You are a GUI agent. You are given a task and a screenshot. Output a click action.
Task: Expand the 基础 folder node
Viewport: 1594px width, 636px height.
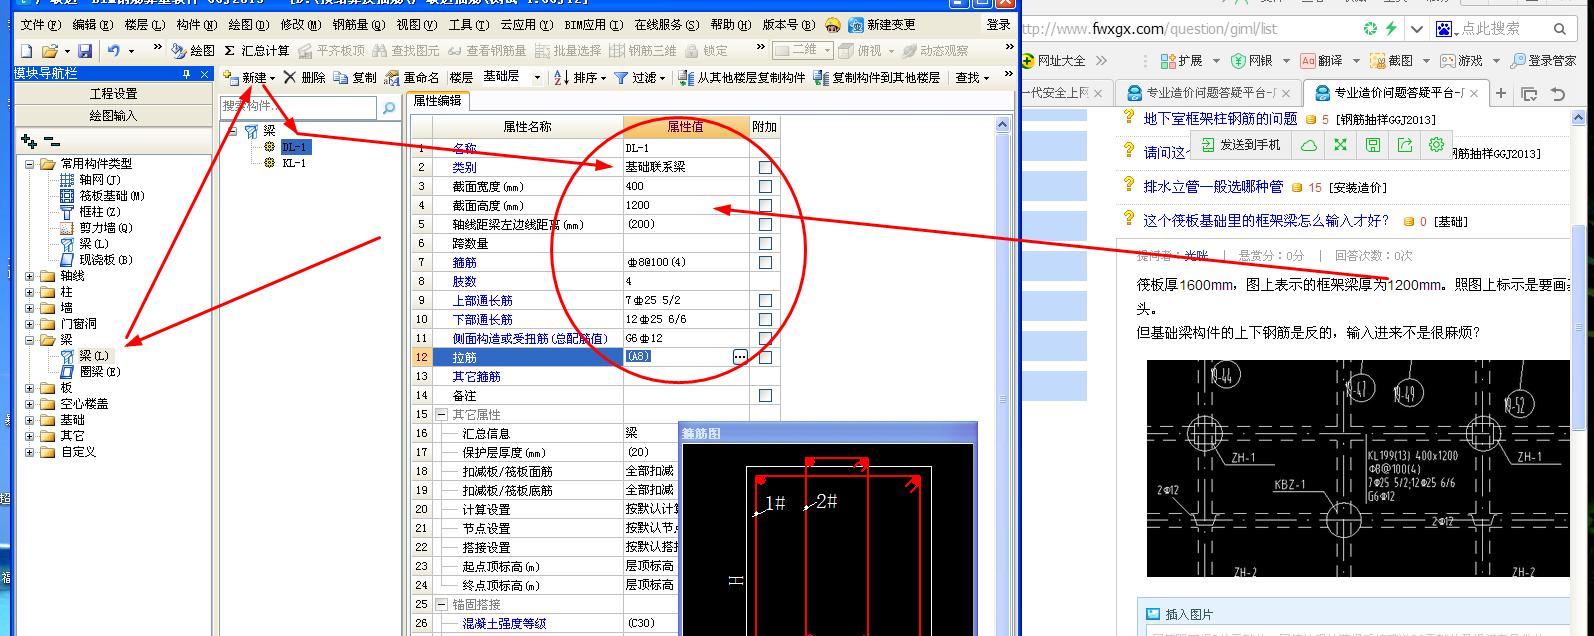click(29, 419)
